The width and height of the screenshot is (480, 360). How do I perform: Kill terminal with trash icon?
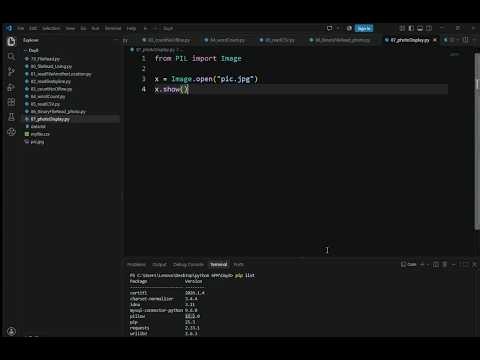[445, 264]
